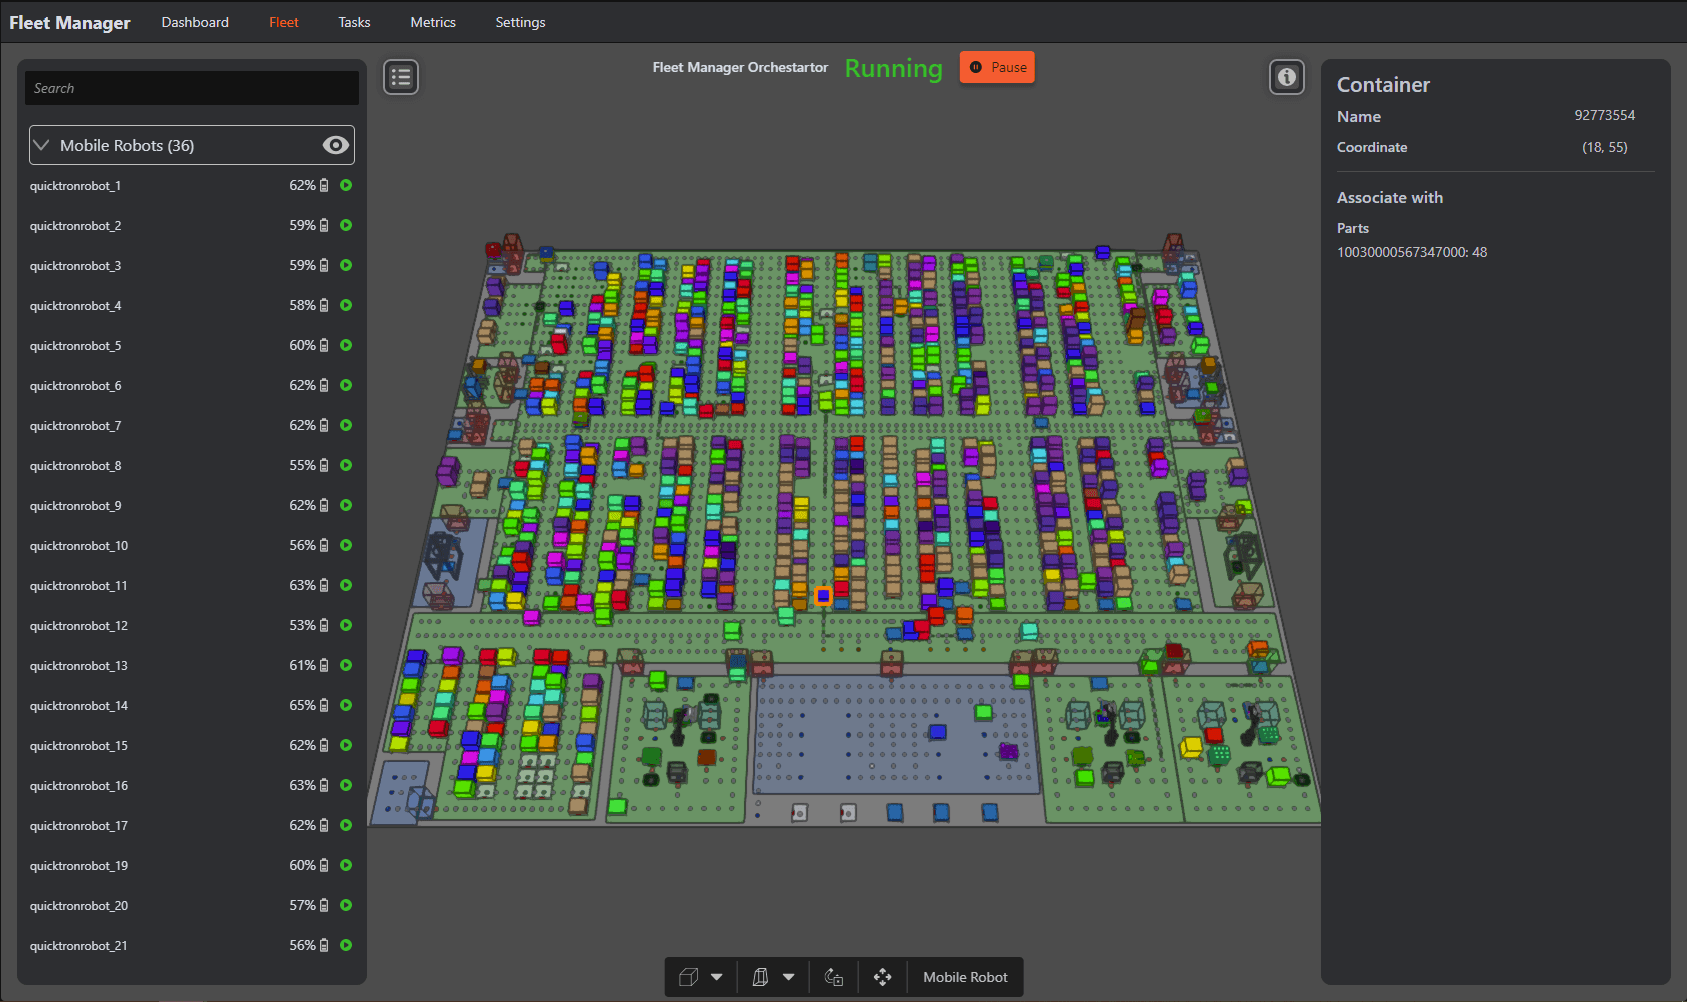
Task: Click the perspective view icon in the toolbar
Action: click(760, 977)
